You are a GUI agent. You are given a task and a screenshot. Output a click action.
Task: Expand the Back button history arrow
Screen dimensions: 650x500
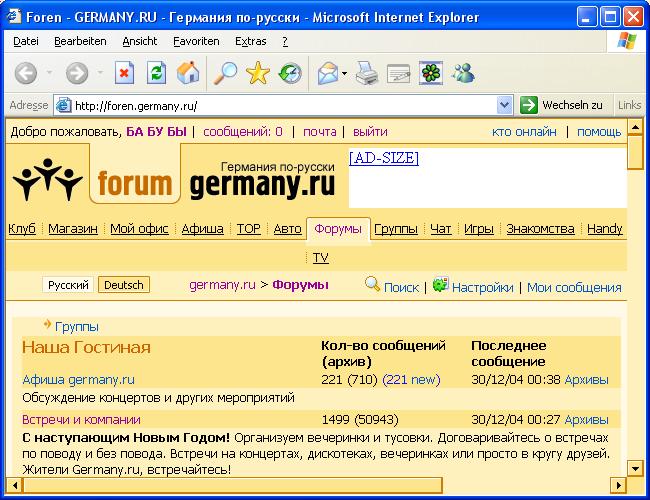[x=49, y=73]
